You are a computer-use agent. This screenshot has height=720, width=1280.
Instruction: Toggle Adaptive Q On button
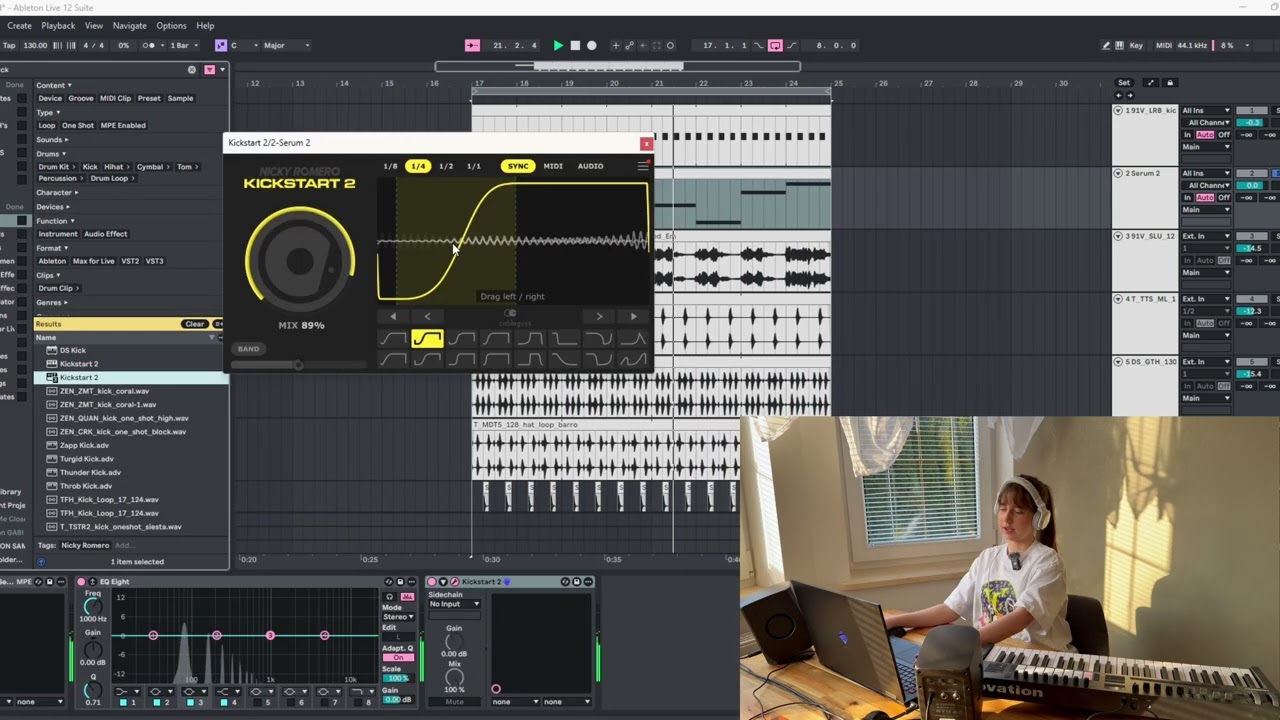coord(398,657)
